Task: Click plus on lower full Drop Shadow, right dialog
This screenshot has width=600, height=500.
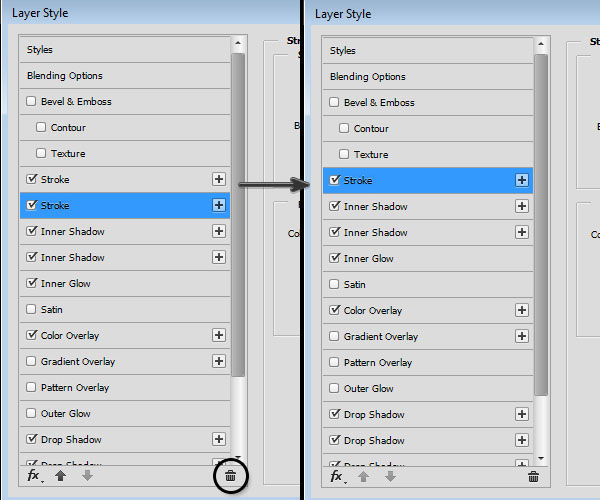Action: (x=522, y=440)
